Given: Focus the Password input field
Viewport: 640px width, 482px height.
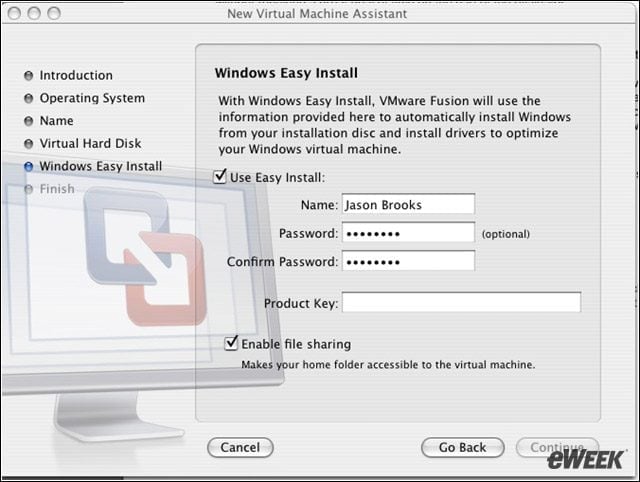Looking at the screenshot, I should 408,233.
